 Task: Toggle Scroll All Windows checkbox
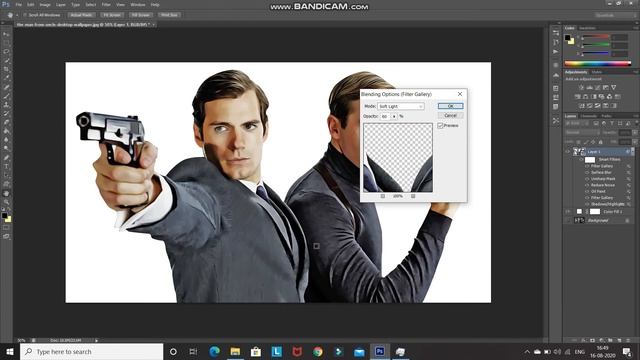pyautogui.click(x=25, y=15)
